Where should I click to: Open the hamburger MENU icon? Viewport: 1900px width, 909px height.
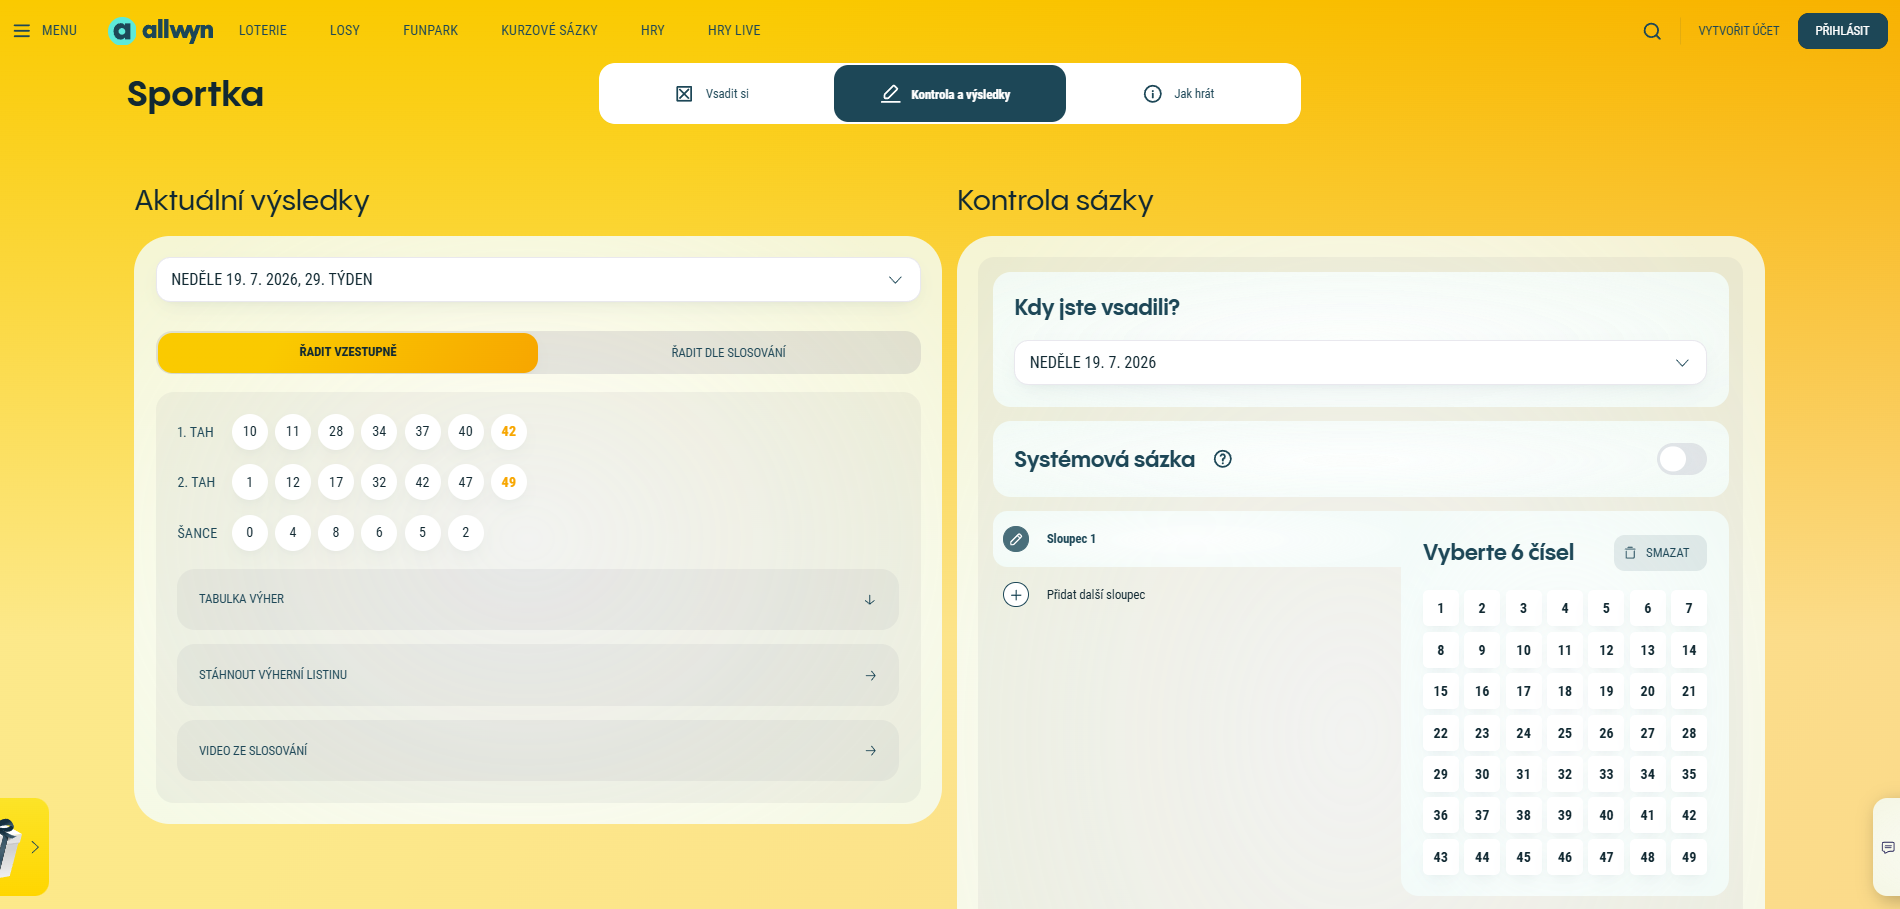click(21, 31)
